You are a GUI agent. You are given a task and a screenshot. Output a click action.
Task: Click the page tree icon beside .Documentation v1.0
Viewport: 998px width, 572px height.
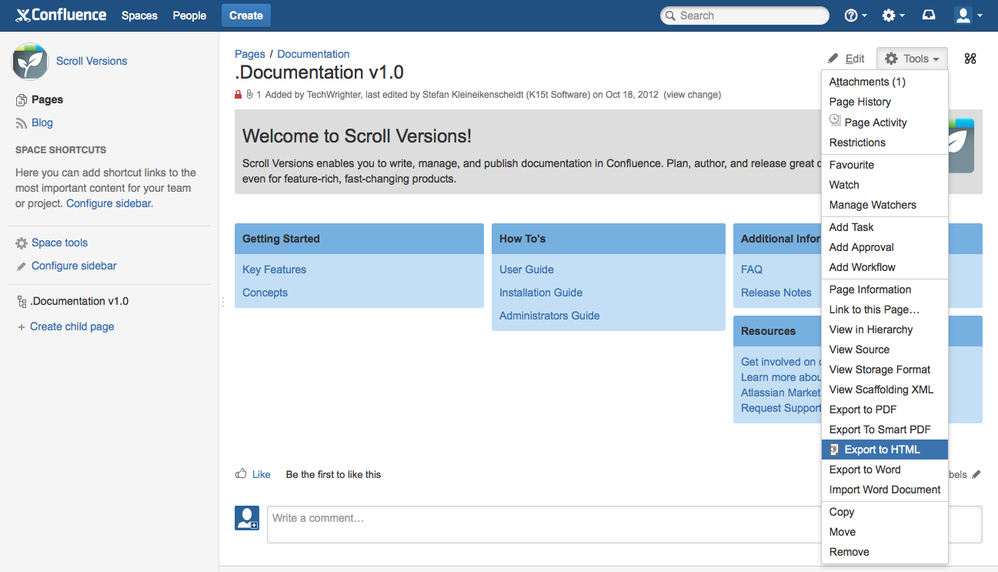point(22,302)
